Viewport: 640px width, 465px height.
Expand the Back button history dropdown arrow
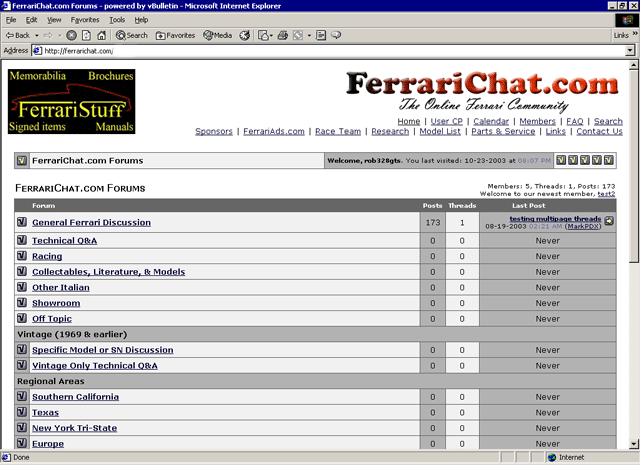(x=37, y=36)
